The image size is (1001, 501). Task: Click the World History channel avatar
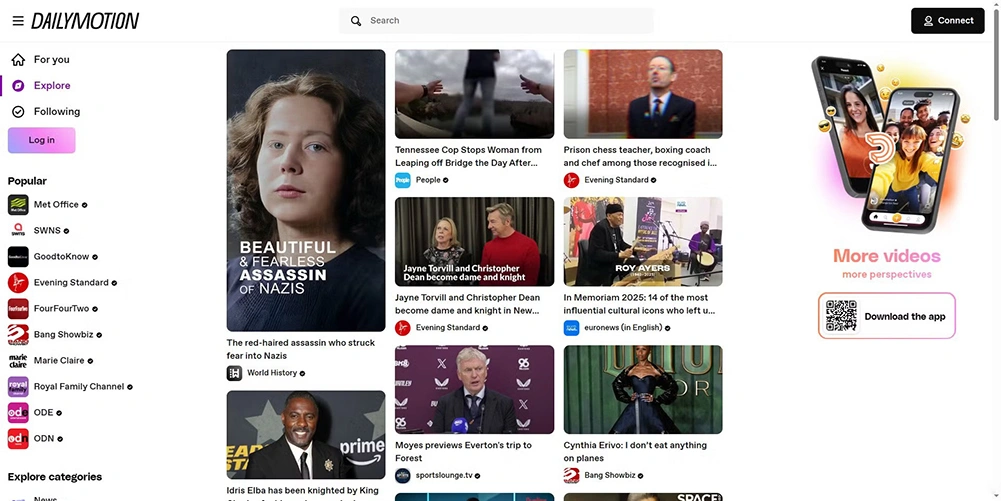click(234, 373)
